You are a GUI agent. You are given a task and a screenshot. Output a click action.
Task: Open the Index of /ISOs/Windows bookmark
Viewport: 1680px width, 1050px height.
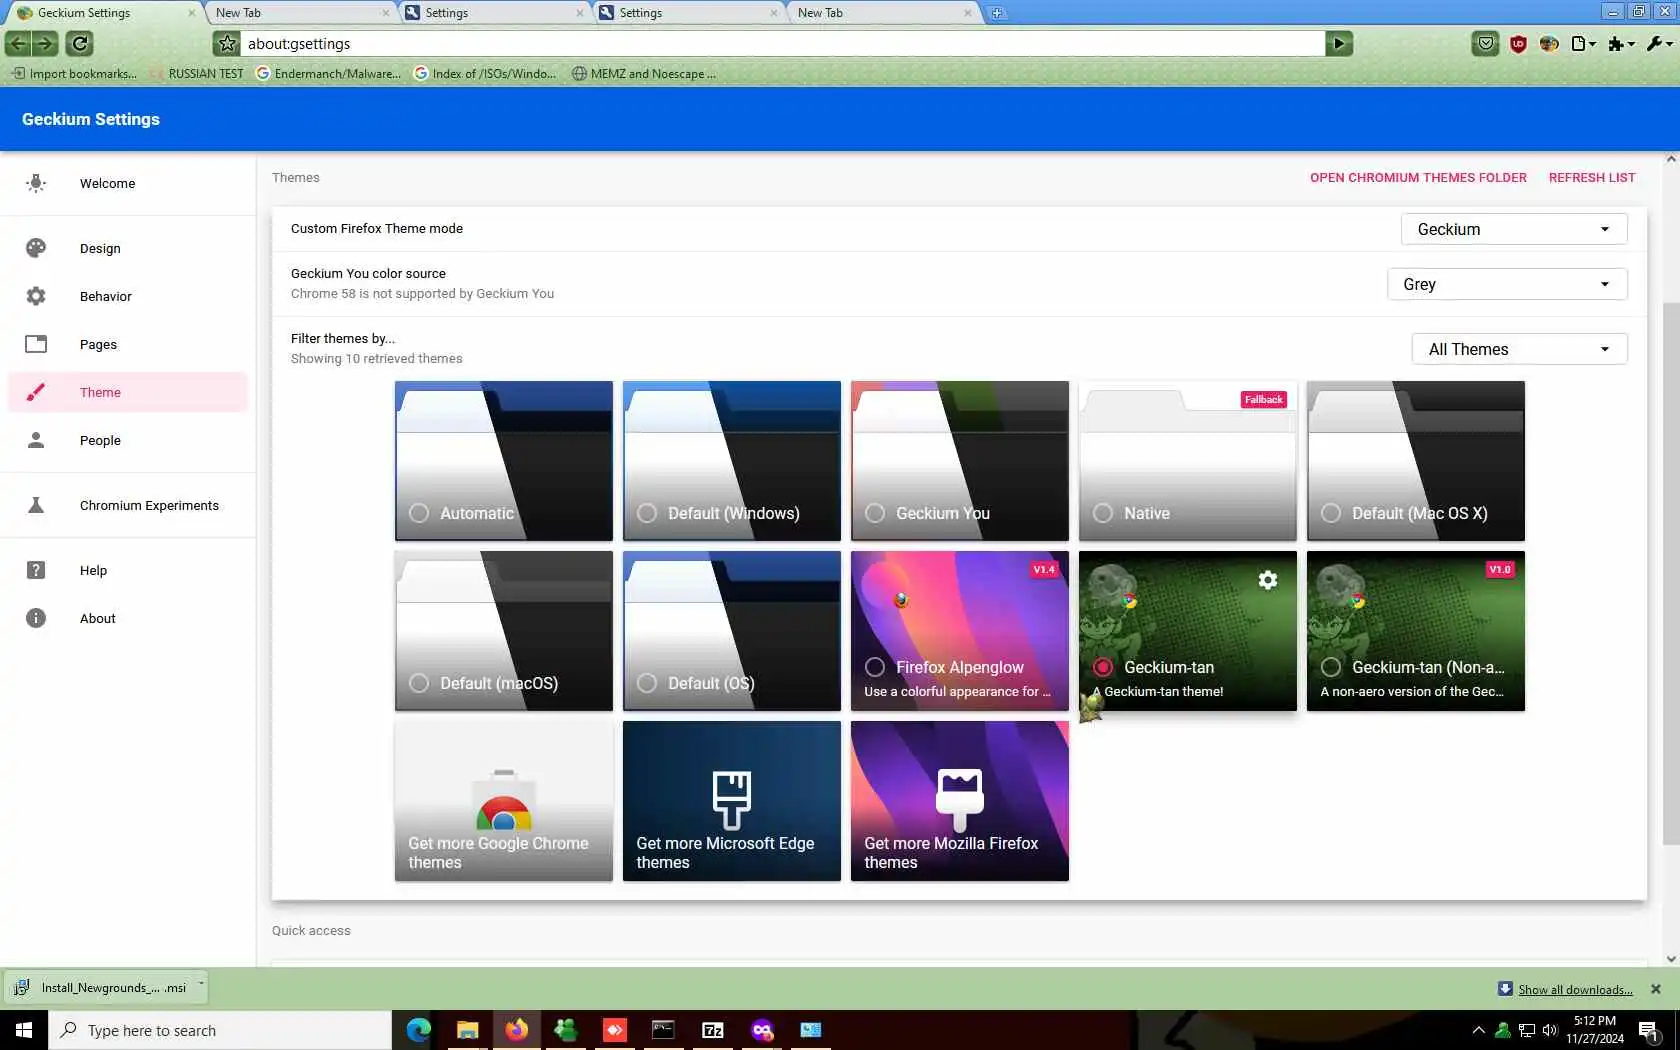[x=485, y=73]
